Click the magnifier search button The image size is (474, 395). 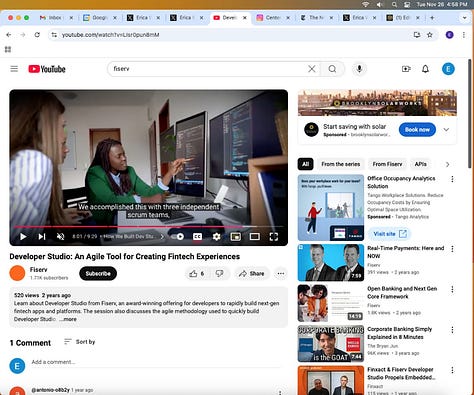tap(332, 69)
